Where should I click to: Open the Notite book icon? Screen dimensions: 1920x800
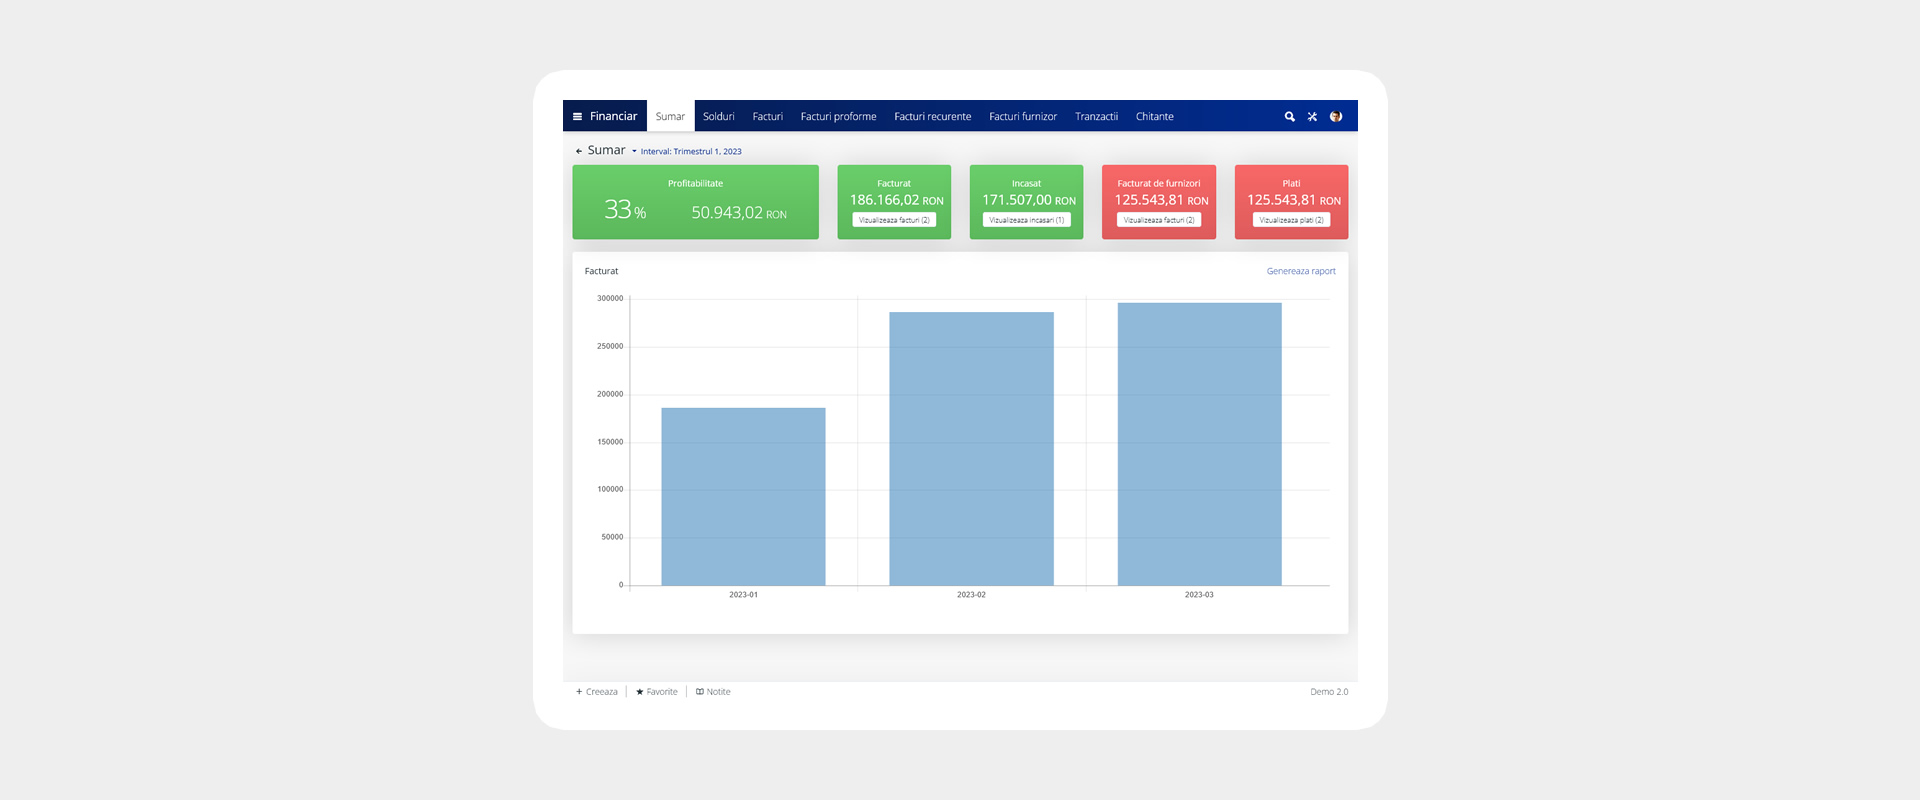point(700,692)
